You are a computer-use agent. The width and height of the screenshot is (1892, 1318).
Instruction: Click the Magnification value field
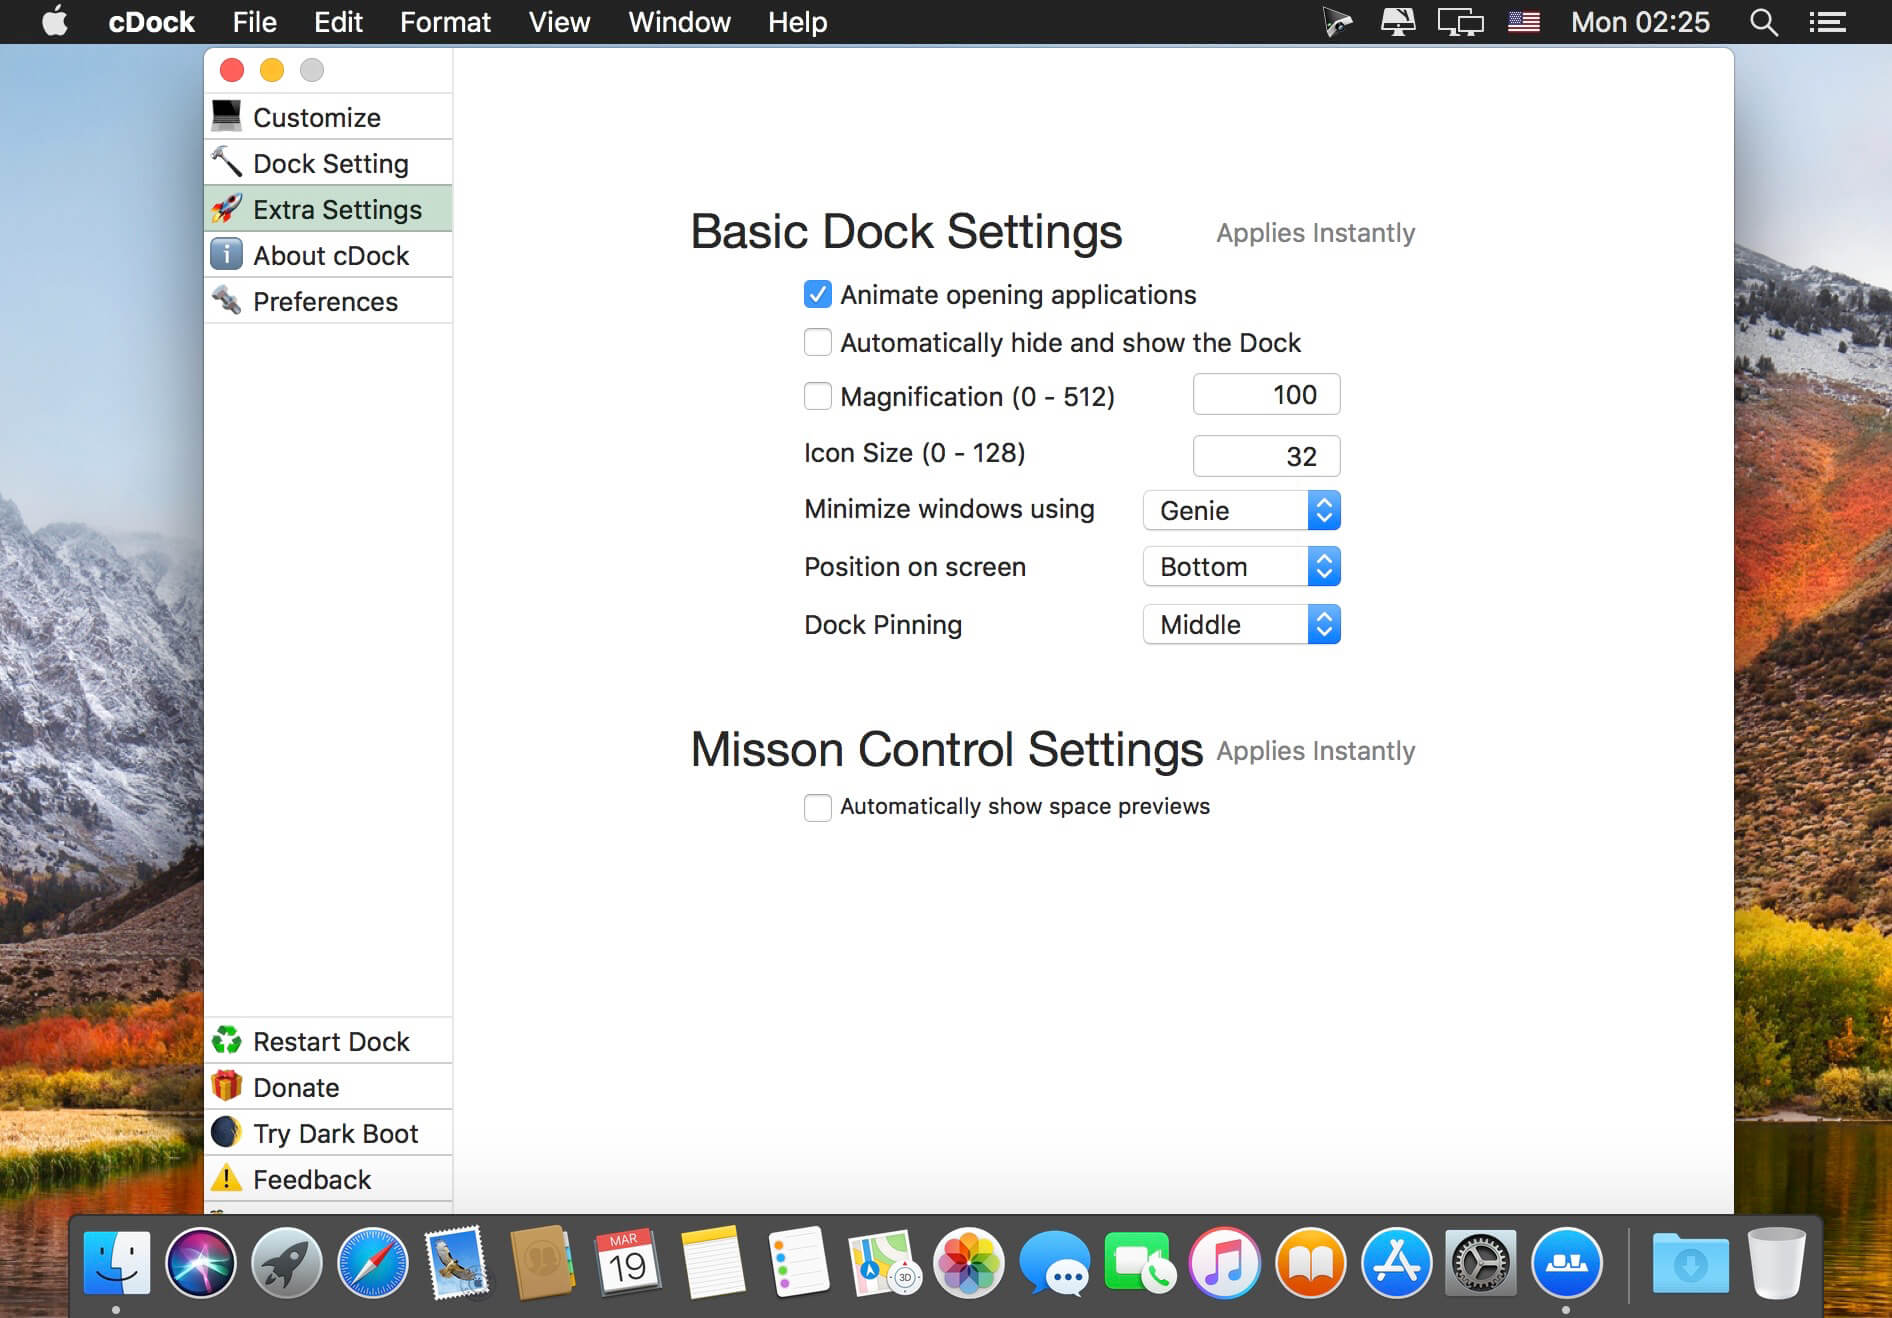click(x=1266, y=395)
